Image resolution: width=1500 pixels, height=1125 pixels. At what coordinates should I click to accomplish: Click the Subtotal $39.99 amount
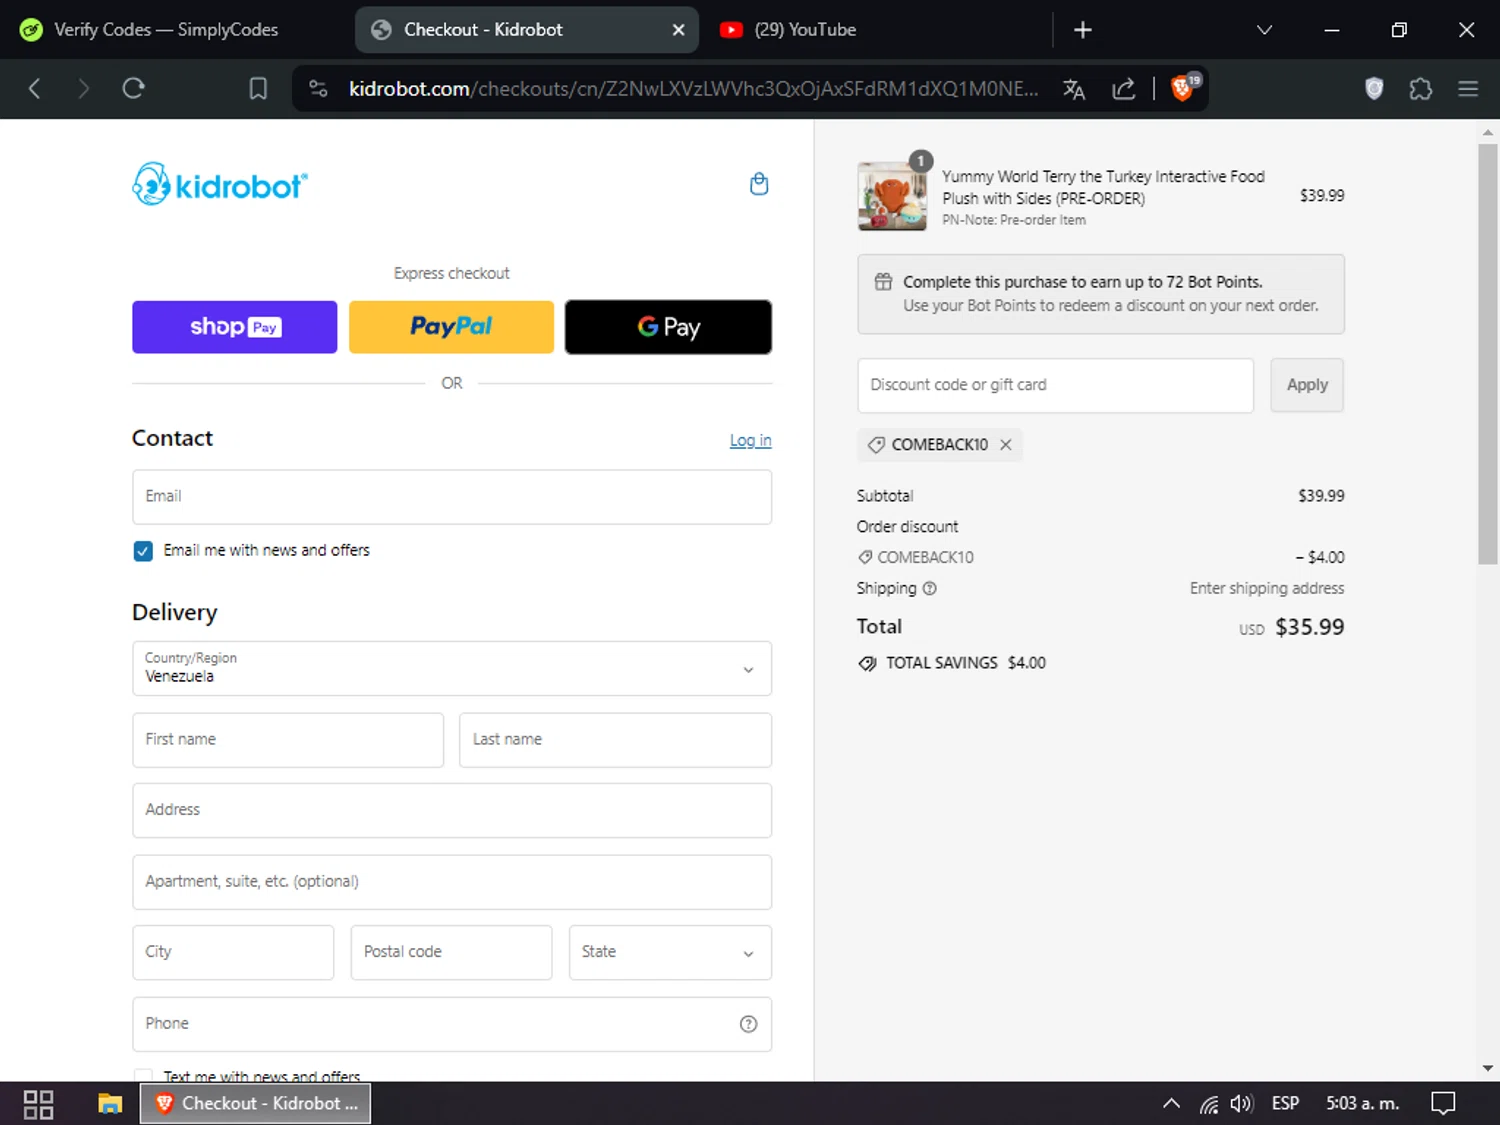click(1321, 496)
